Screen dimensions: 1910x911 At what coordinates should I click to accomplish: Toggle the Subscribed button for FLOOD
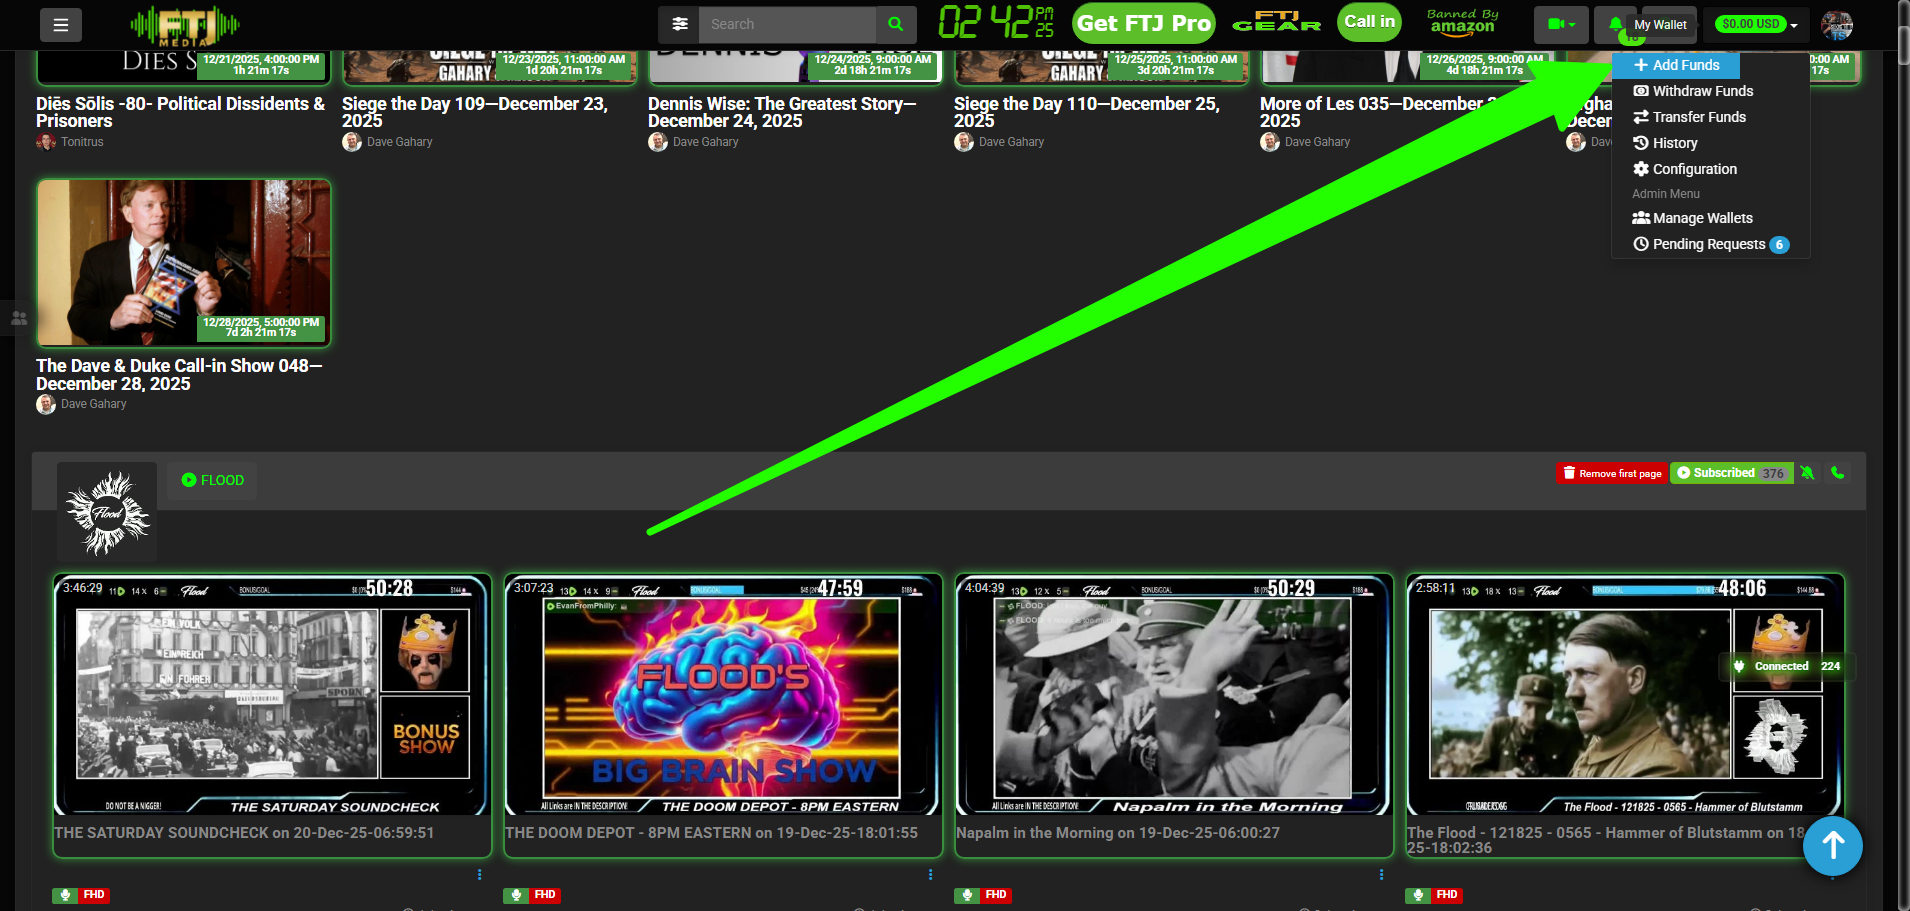coord(1731,473)
